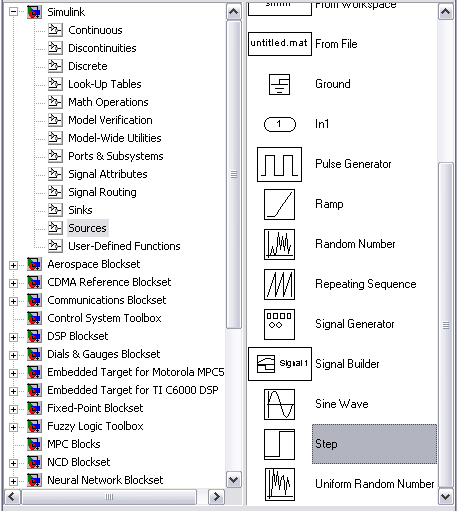Select the Repeating Sequence block icon

pos(279,284)
